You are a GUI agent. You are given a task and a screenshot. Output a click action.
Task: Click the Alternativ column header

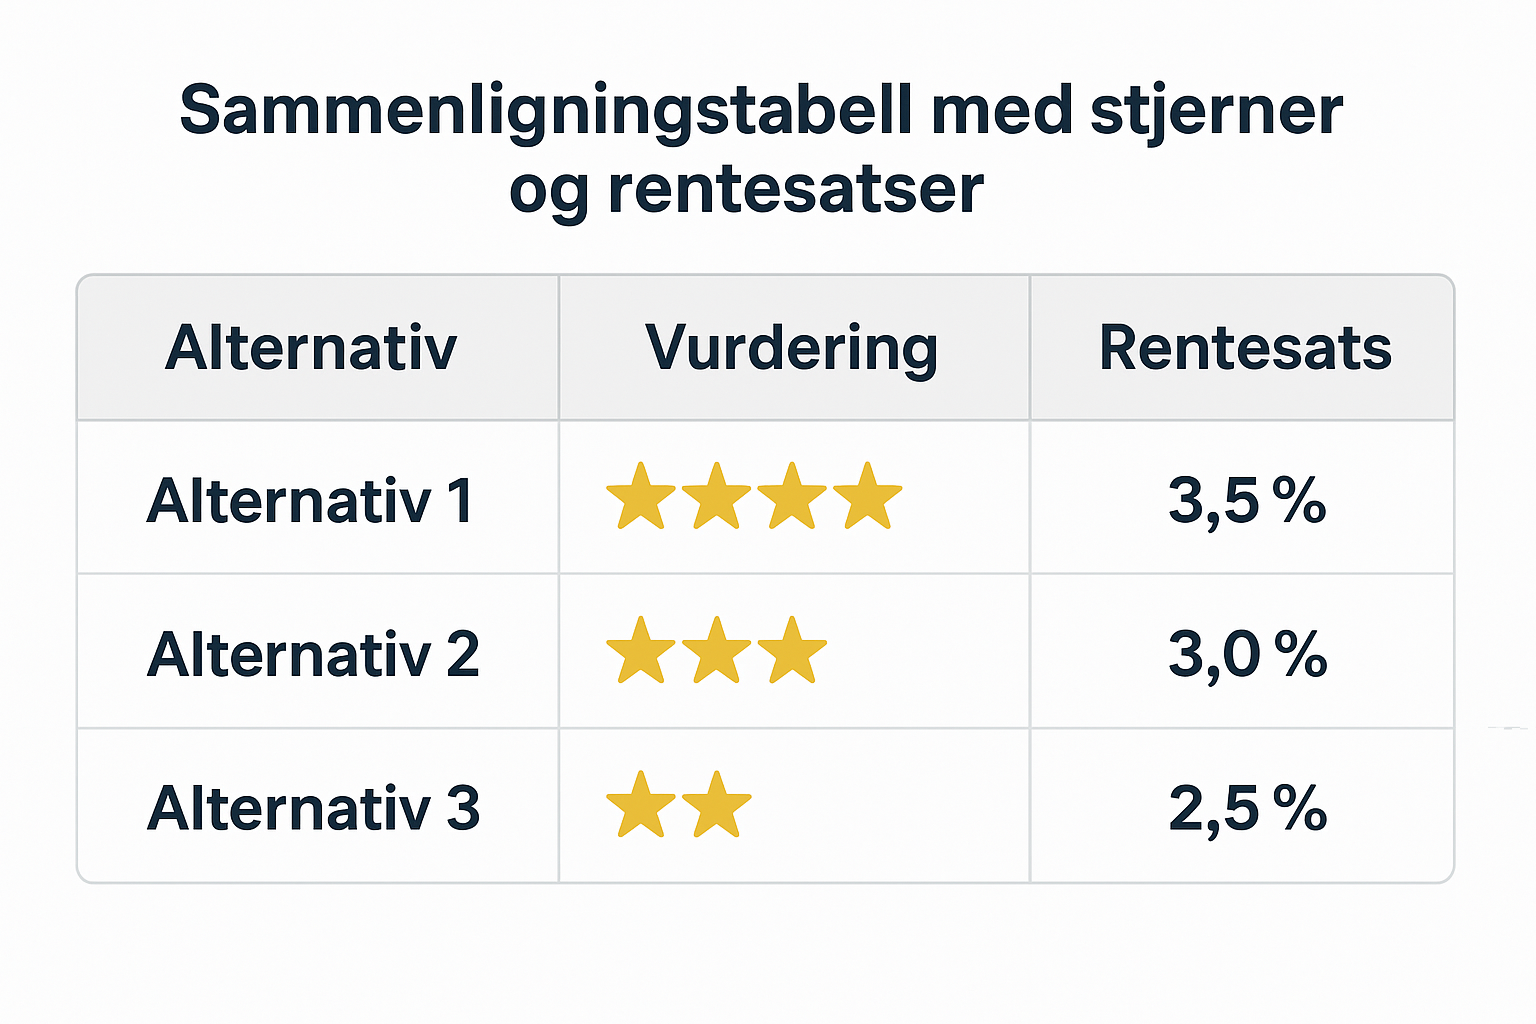click(311, 348)
